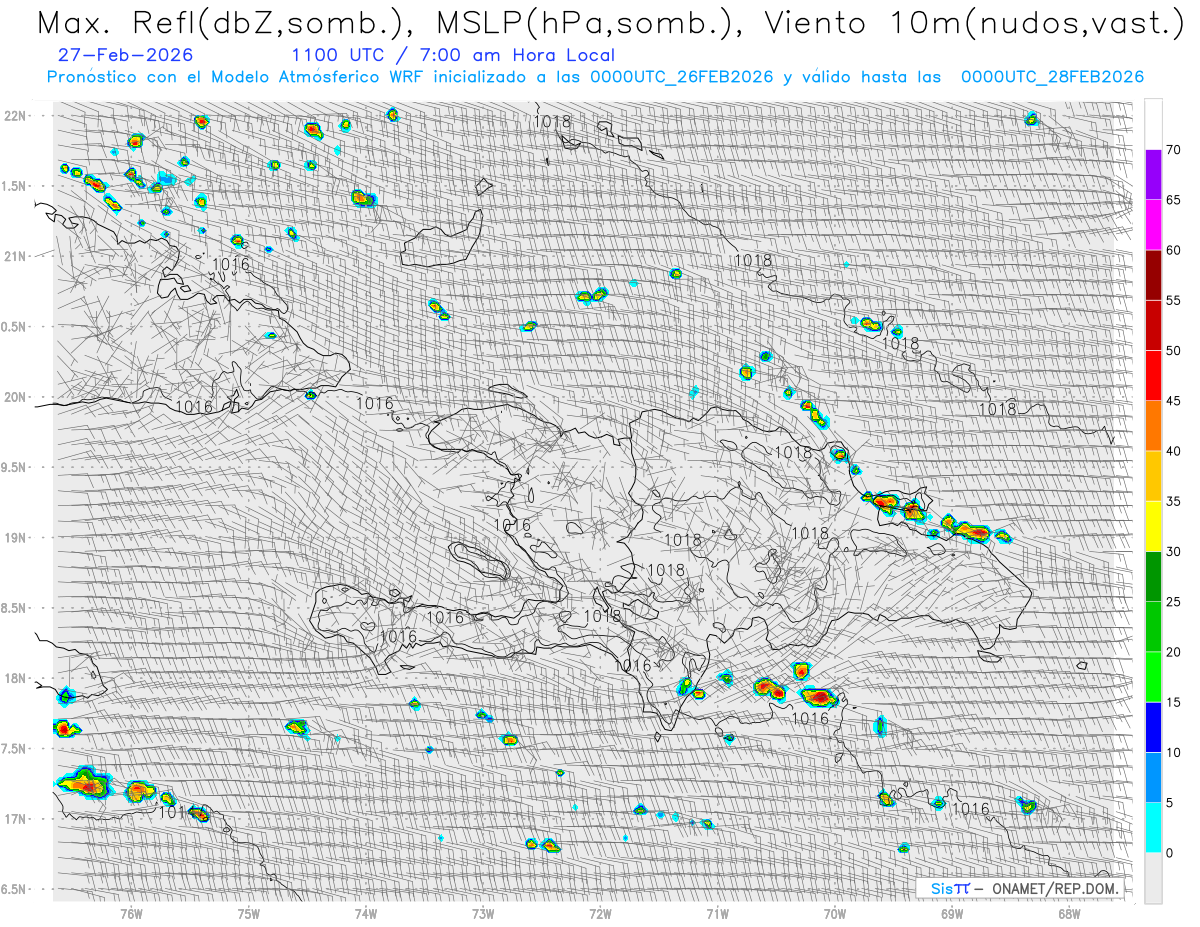This screenshot has width=1200, height=927.
Task: Click the 70W longitude axis label
Action: pyautogui.click(x=835, y=913)
